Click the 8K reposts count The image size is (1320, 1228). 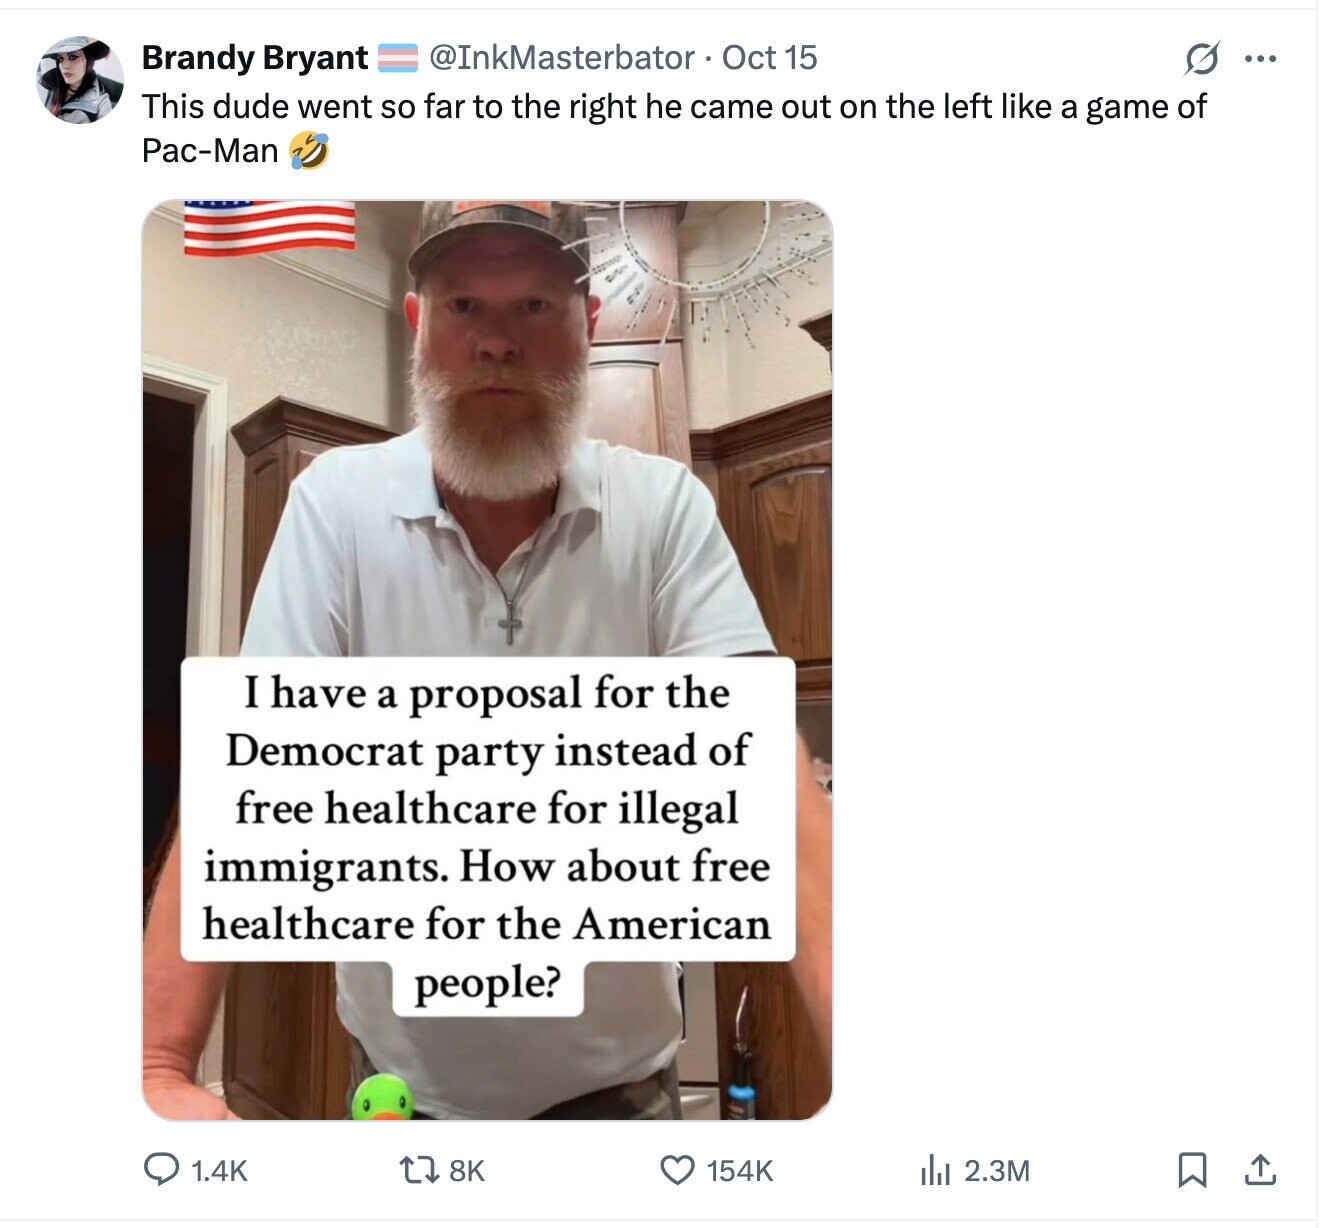tap(466, 1171)
